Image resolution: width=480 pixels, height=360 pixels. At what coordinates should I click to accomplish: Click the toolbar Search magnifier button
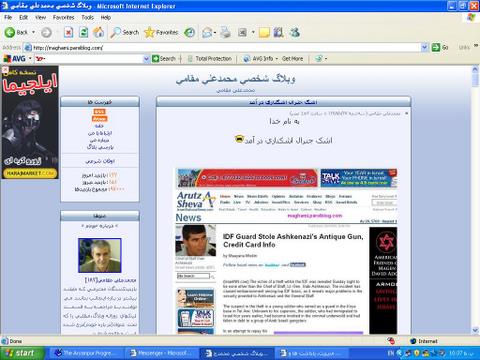coord(125,32)
